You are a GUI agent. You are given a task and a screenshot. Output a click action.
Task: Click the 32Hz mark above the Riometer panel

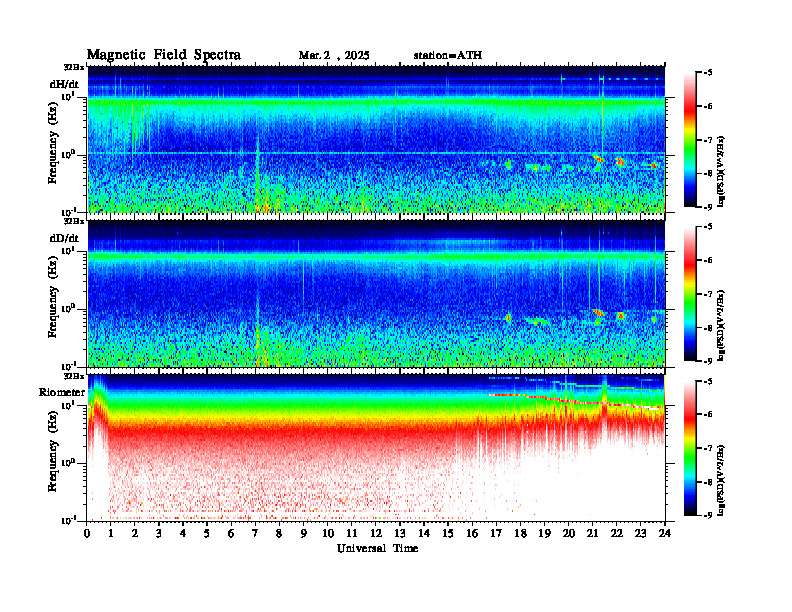click(74, 376)
